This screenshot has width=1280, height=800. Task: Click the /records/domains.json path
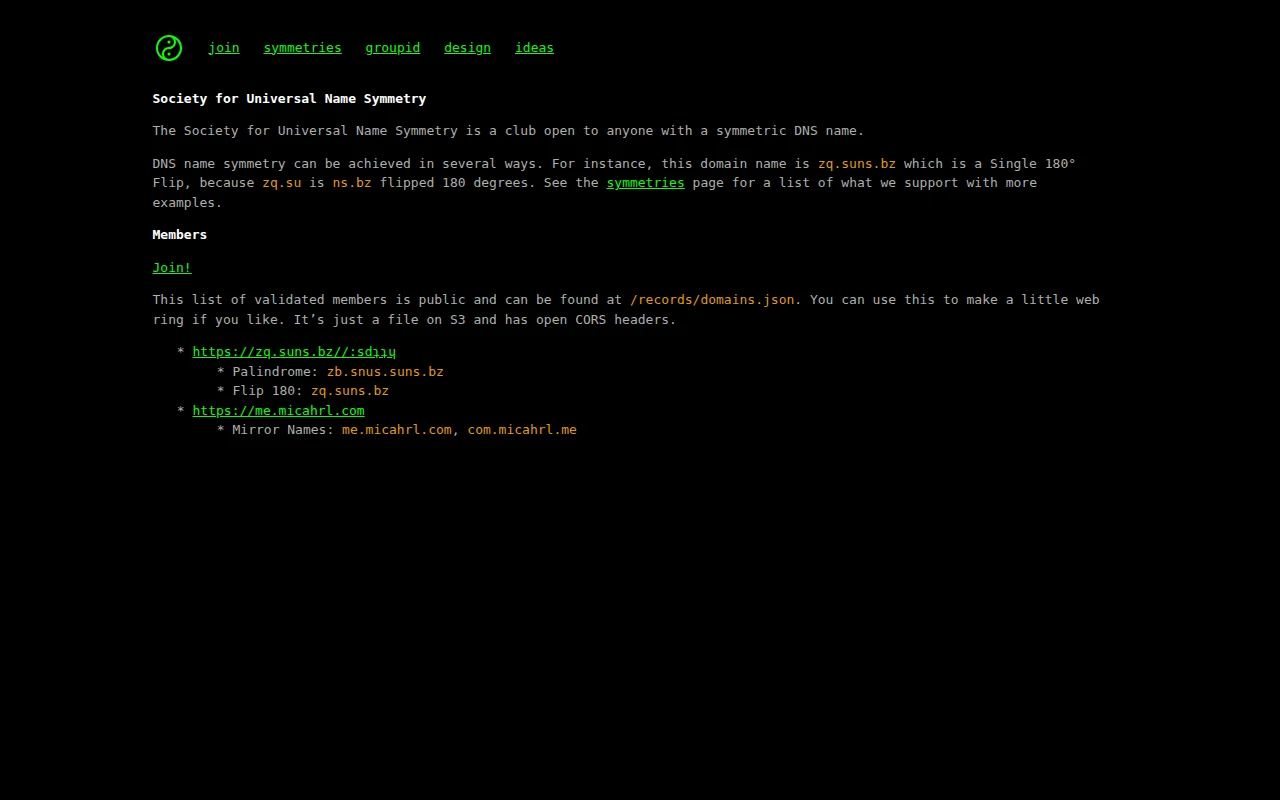[712, 299]
